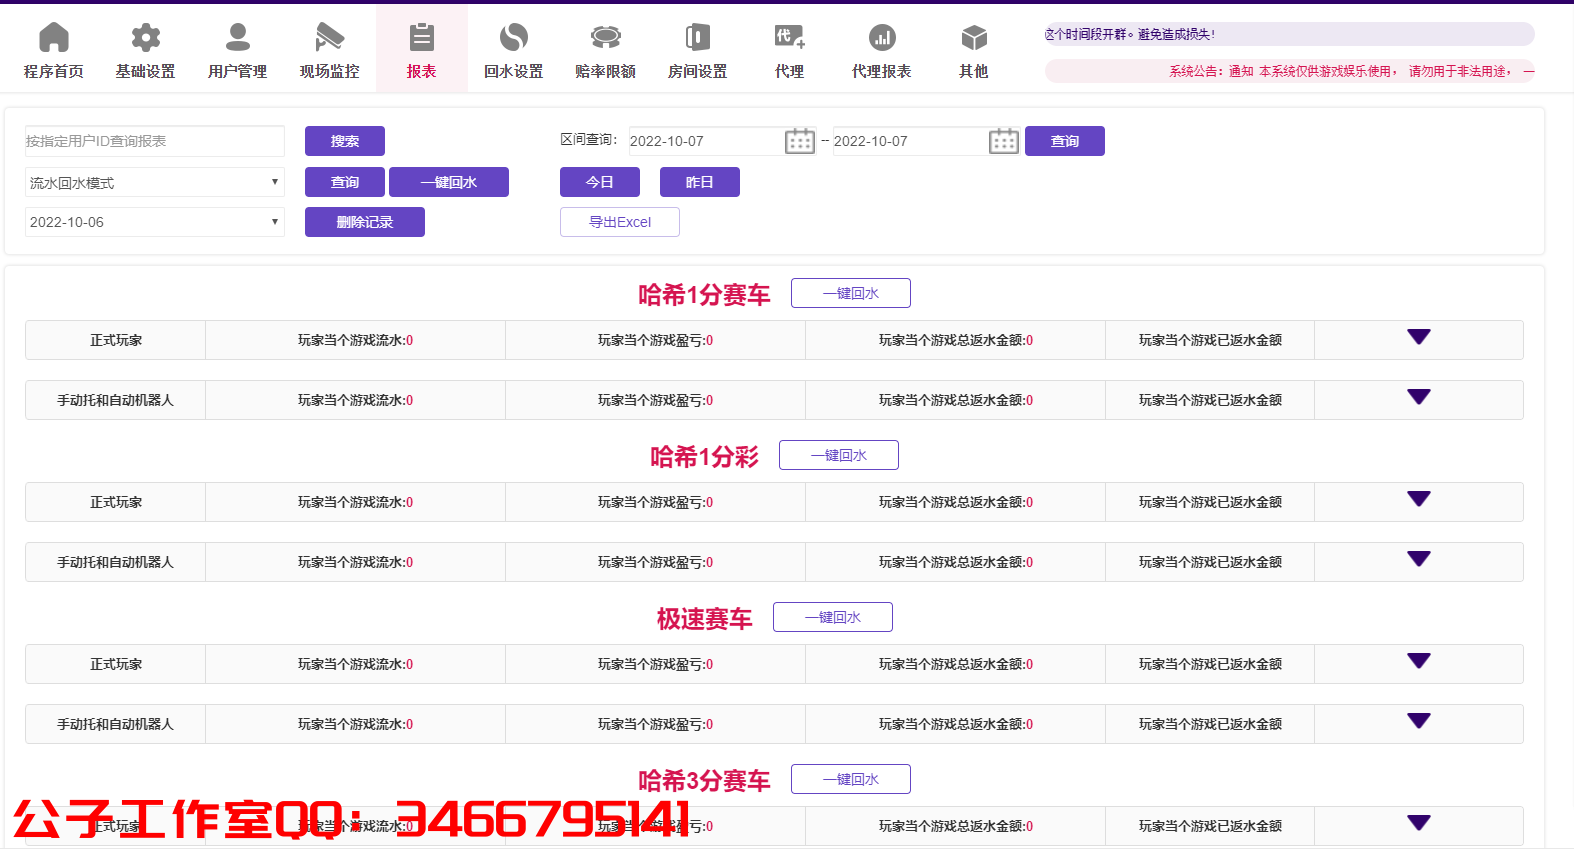The image size is (1574, 849).
Task: Expand 极速赛车 正式玩家 row arrow
Action: 1419,661
